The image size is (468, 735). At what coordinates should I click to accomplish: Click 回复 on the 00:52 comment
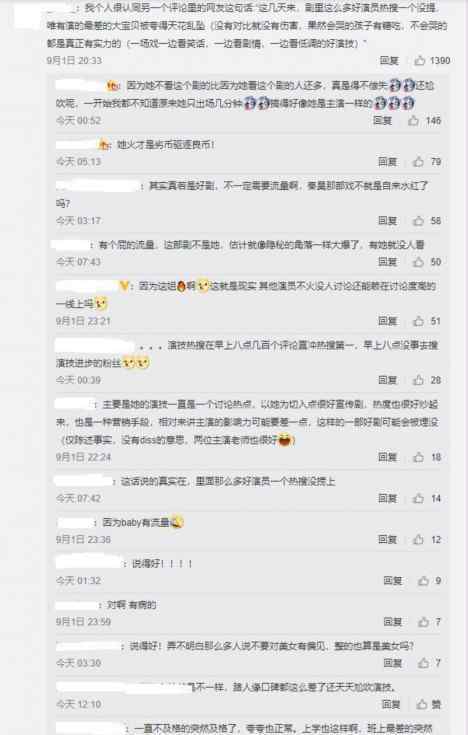click(383, 120)
